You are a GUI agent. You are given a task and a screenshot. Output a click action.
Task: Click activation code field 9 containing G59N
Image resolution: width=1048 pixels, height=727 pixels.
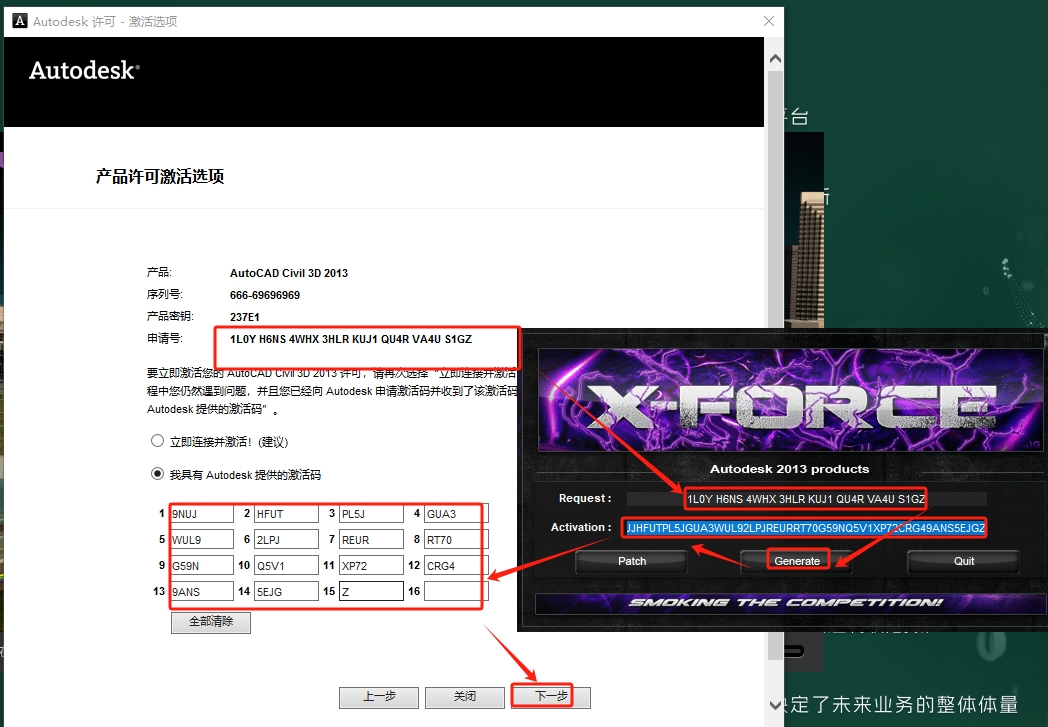pos(202,565)
